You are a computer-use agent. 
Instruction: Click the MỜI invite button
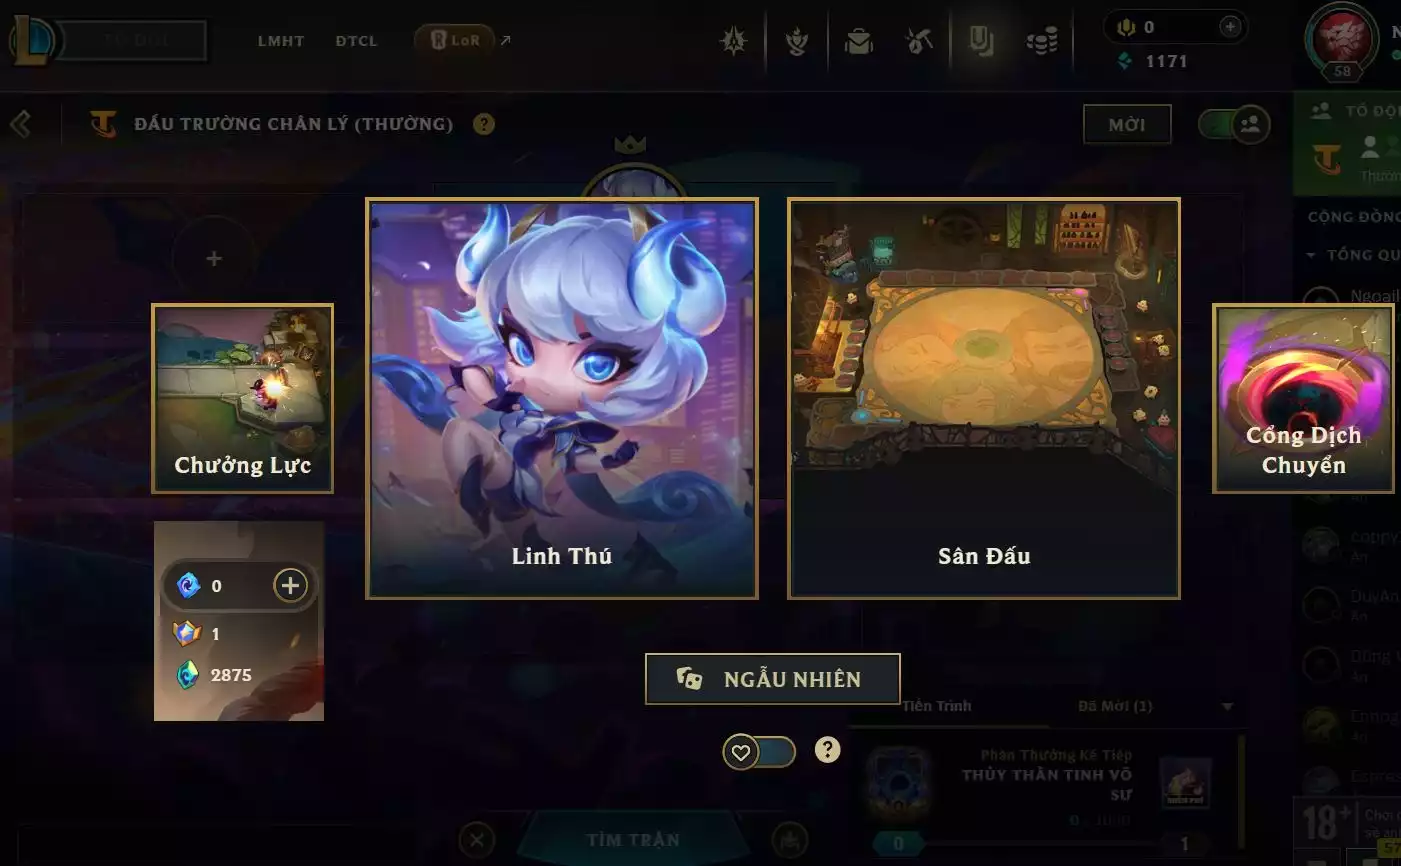pyautogui.click(x=1127, y=125)
